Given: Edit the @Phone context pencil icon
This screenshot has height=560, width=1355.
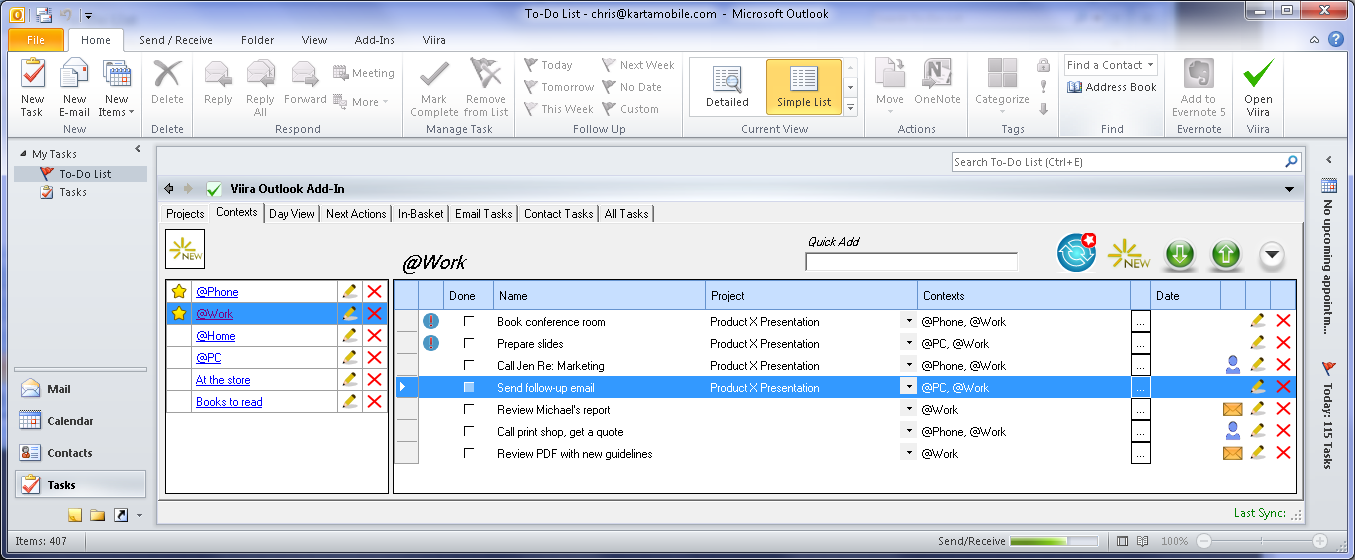Looking at the screenshot, I should tap(349, 291).
